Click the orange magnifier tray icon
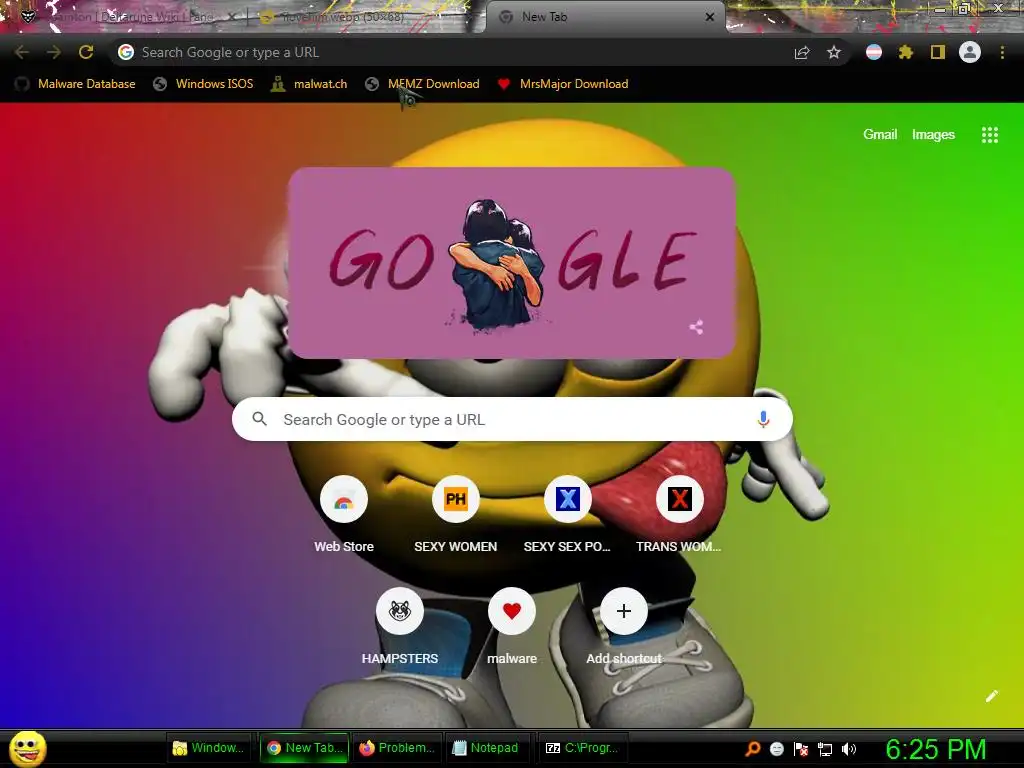This screenshot has width=1024, height=768. pyautogui.click(x=752, y=748)
